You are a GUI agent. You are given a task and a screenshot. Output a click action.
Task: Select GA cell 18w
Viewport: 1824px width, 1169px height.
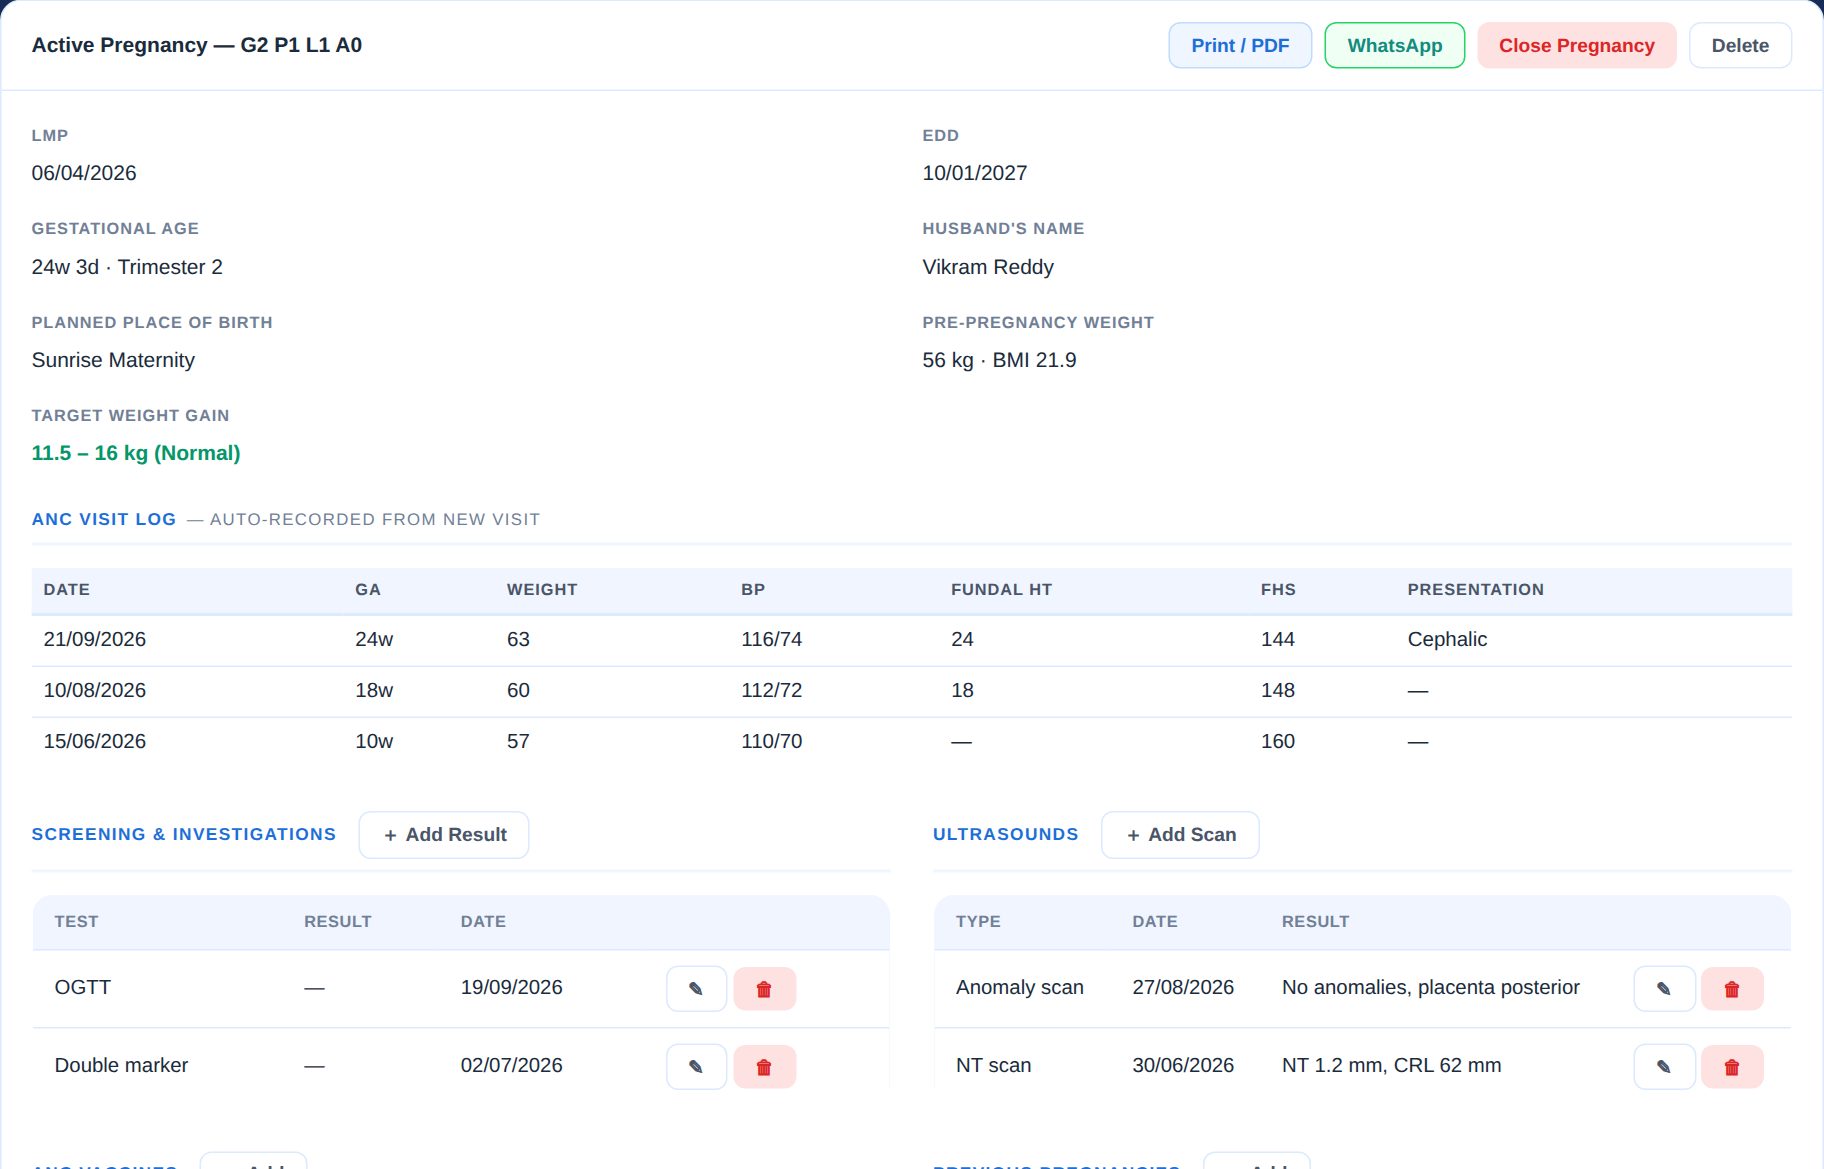[374, 690]
